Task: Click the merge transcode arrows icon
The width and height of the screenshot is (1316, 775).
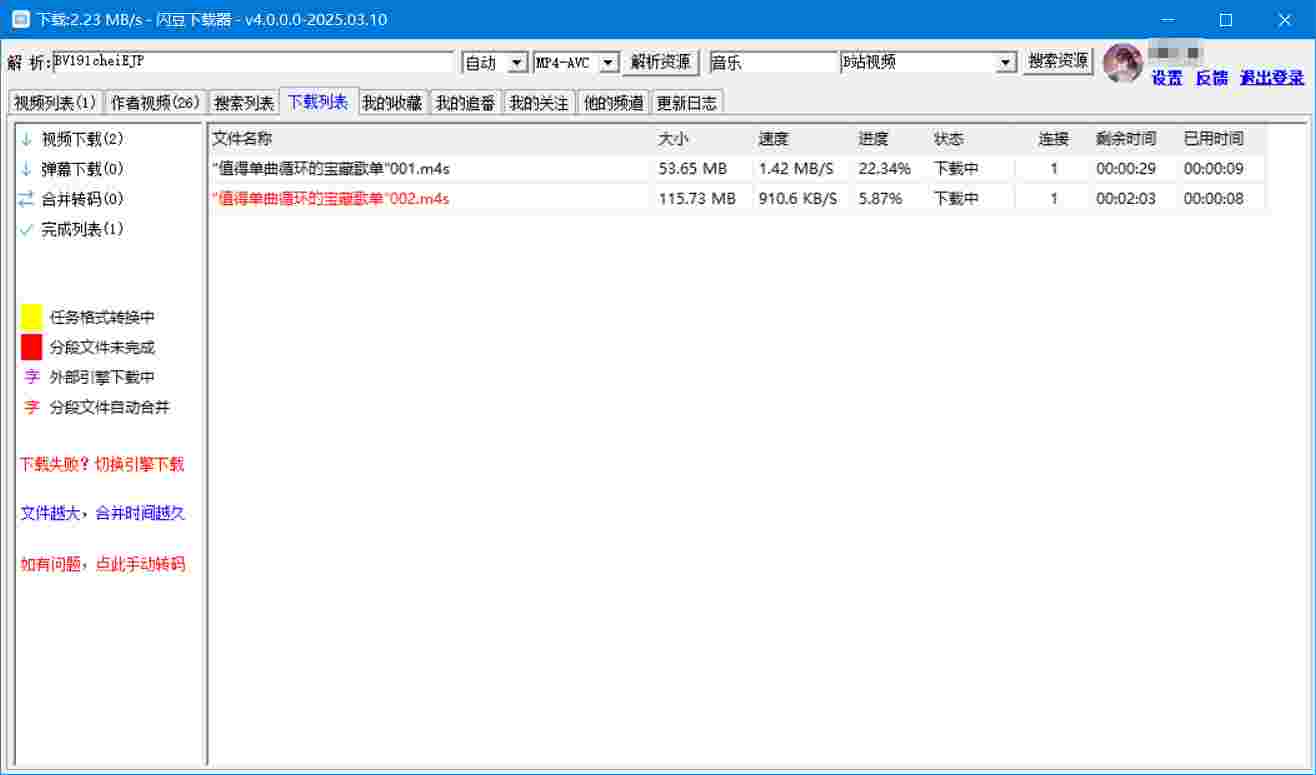Action: click(26, 199)
